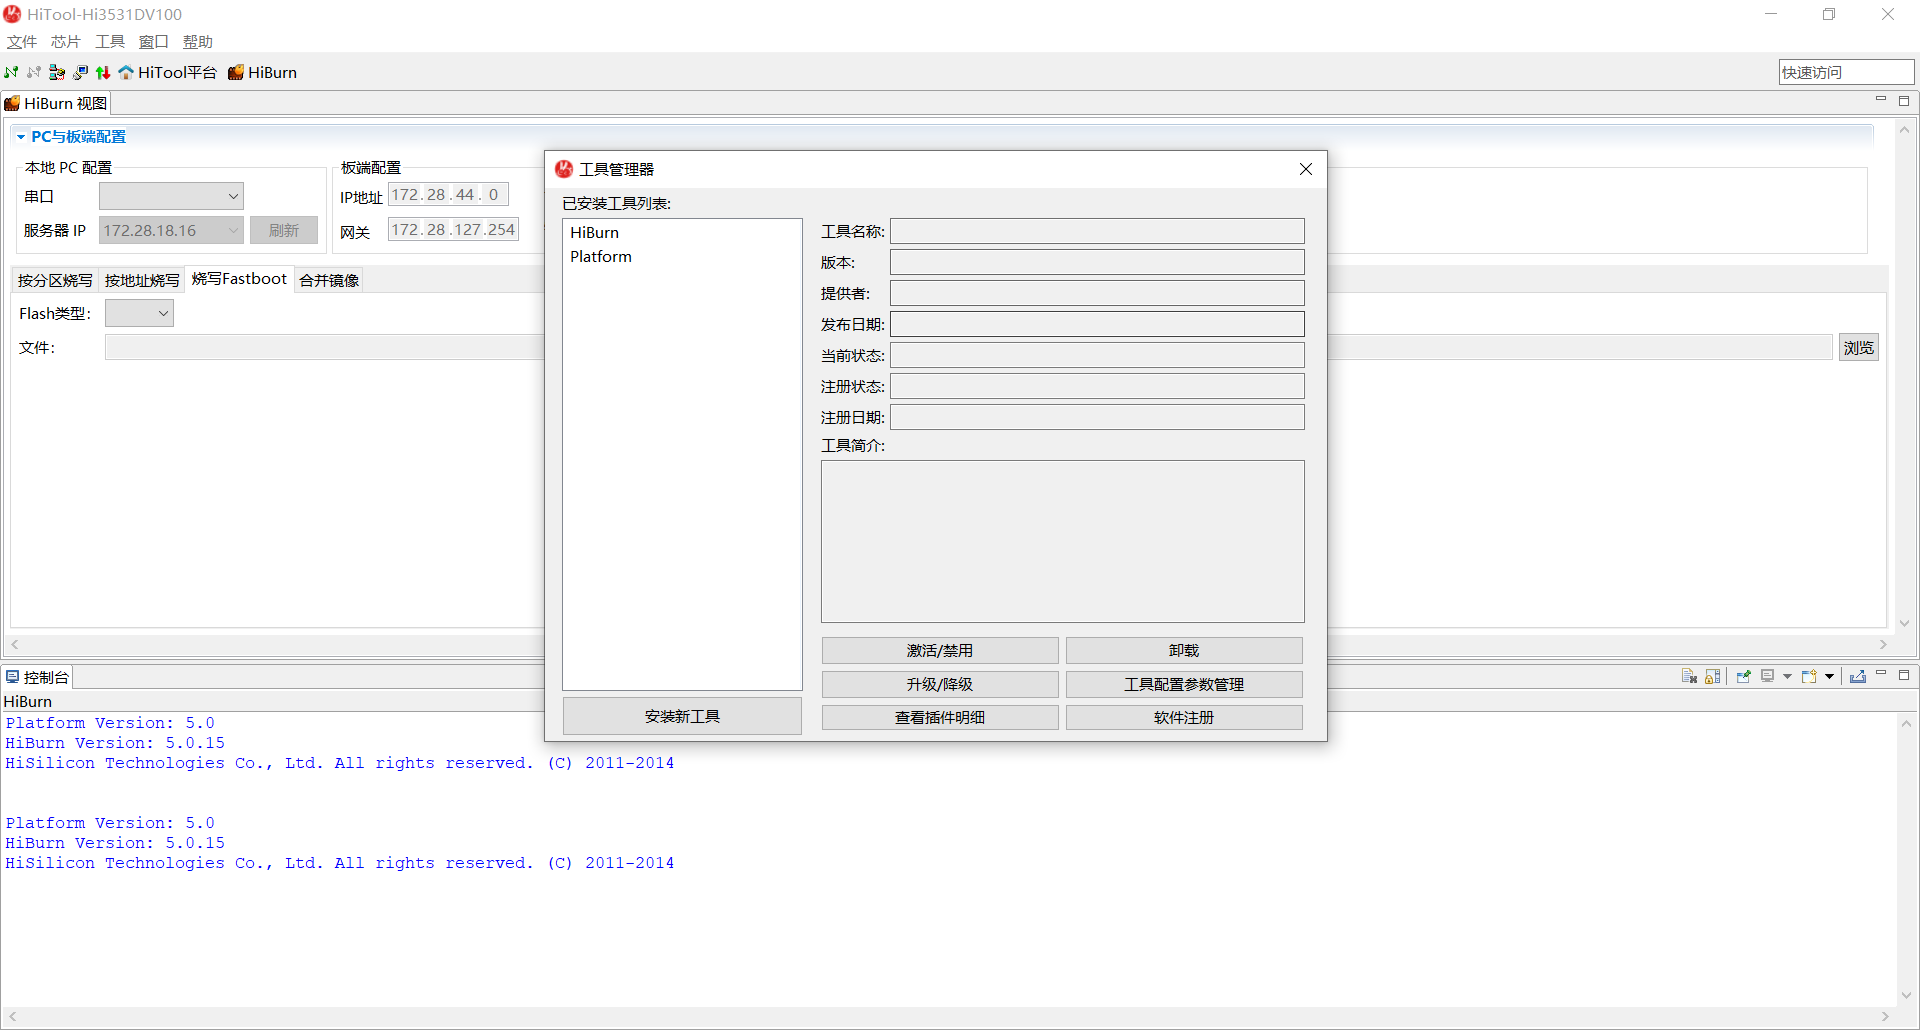Click the 安装新工具 button
This screenshot has width=1920, height=1030.
[x=681, y=715]
